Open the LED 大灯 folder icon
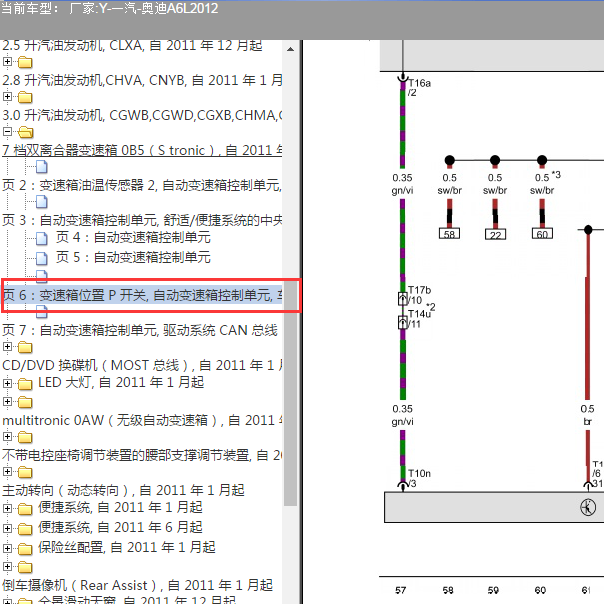604x604 pixels. pos(25,384)
